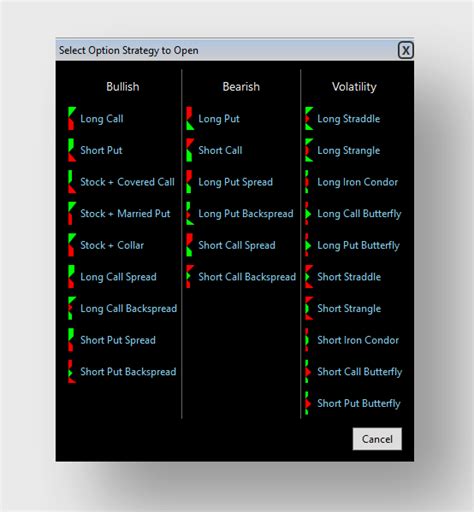Click the Stock + Married Put payoff icon

72,213
